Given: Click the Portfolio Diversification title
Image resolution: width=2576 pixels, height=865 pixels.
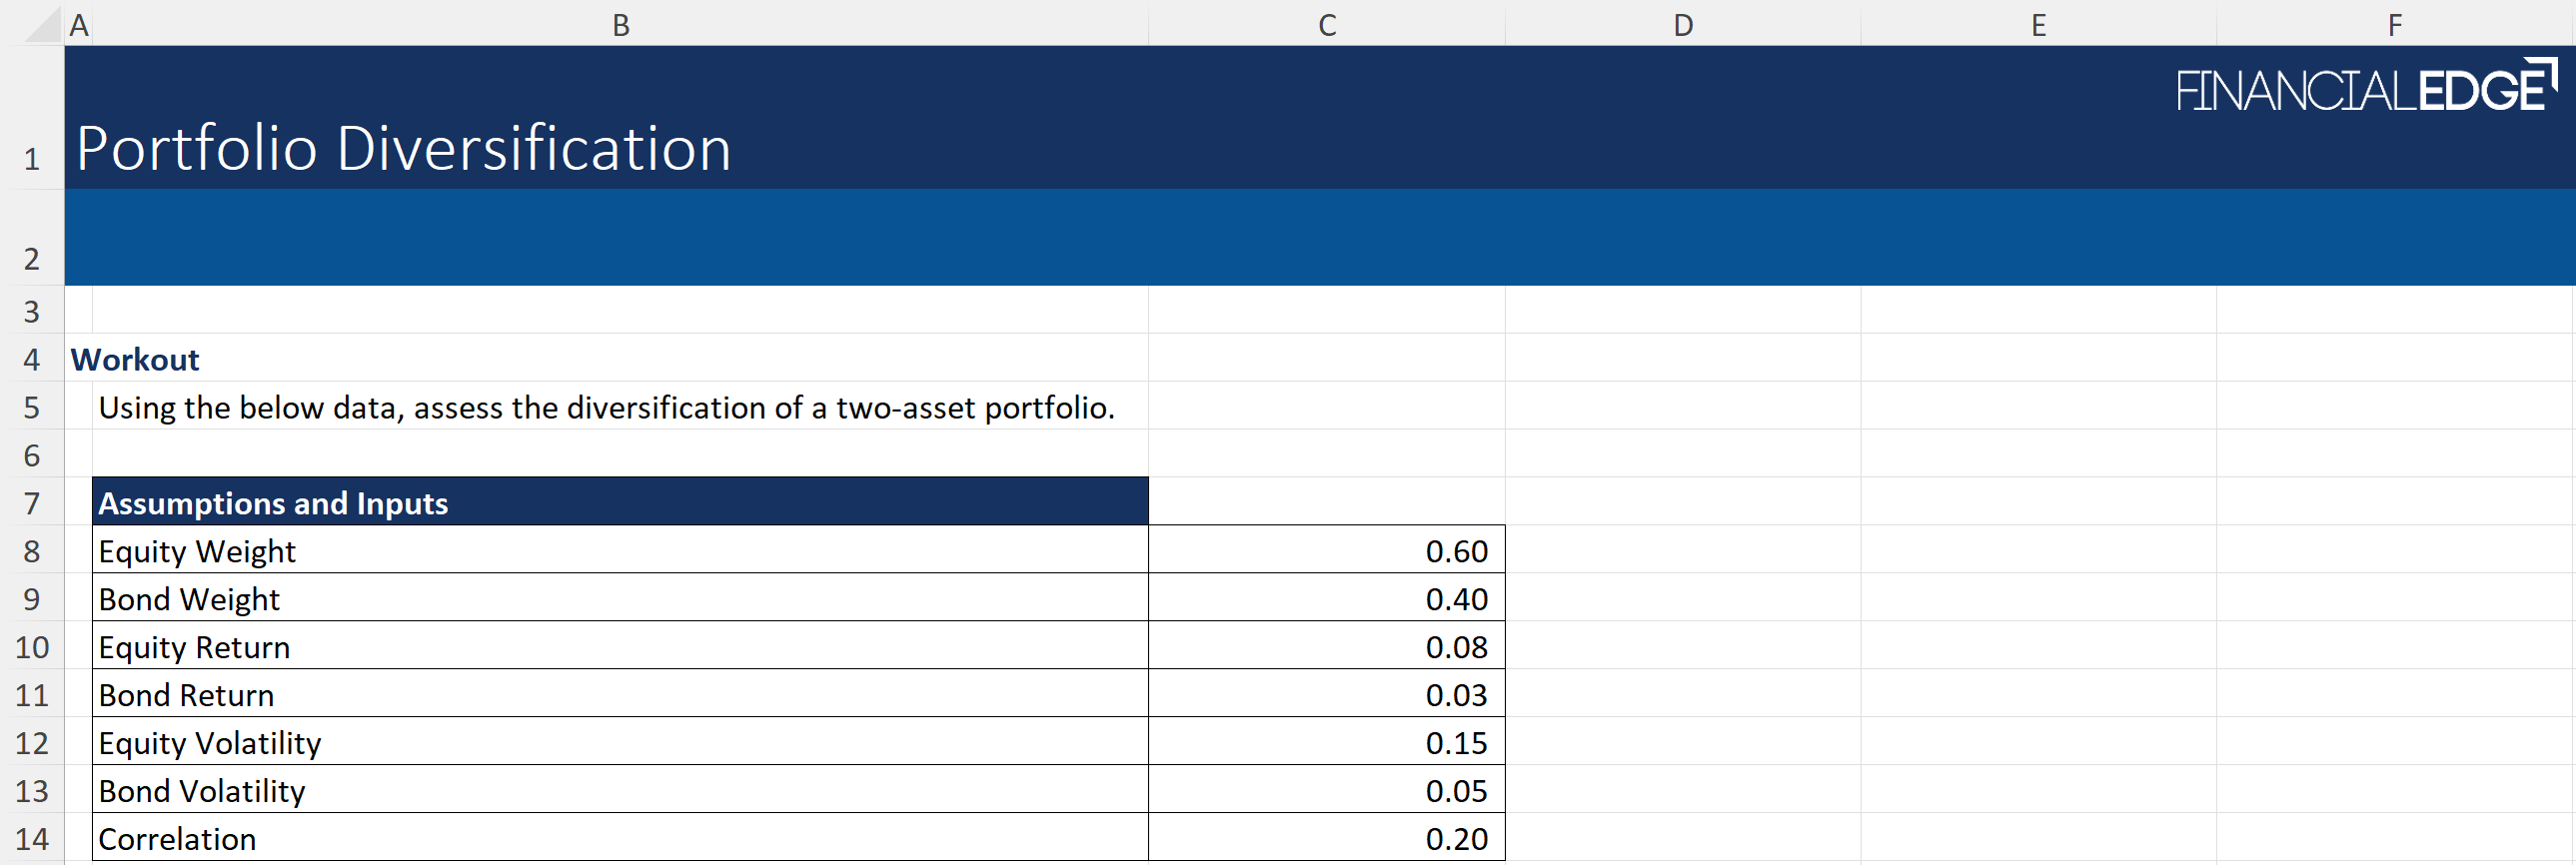Looking at the screenshot, I should (x=404, y=148).
